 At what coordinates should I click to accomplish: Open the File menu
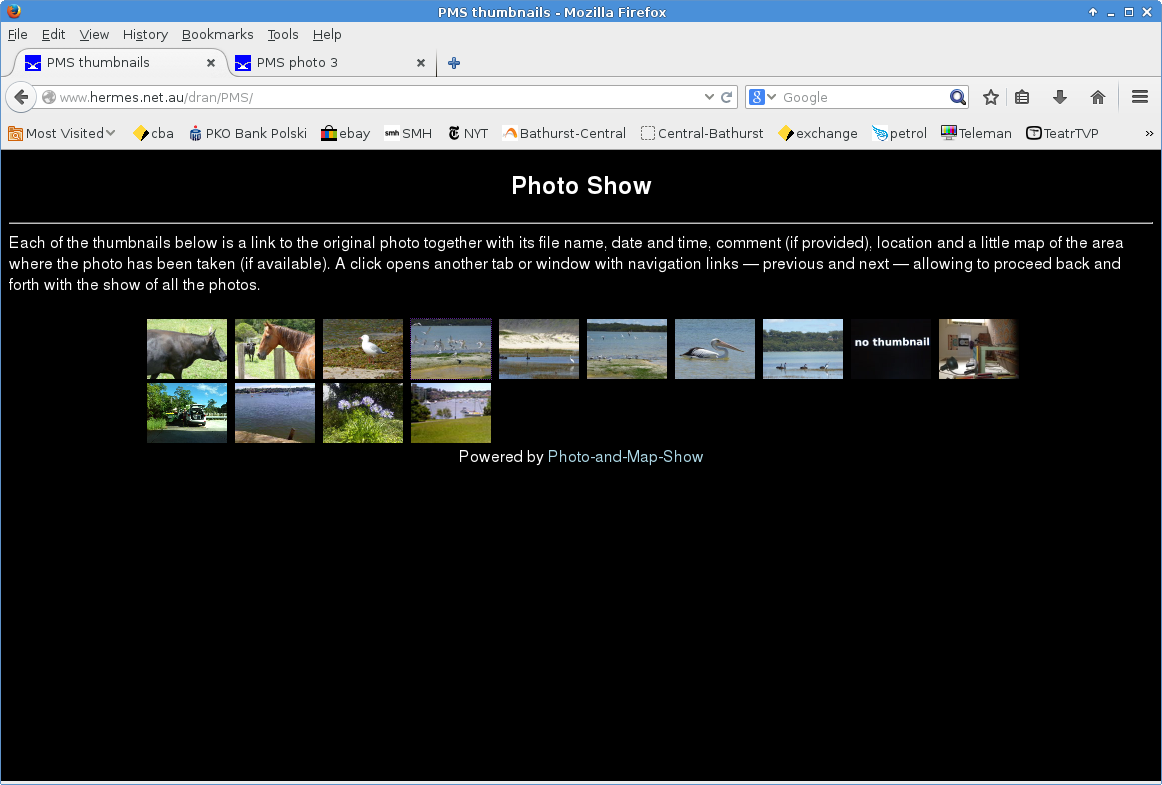click(18, 35)
